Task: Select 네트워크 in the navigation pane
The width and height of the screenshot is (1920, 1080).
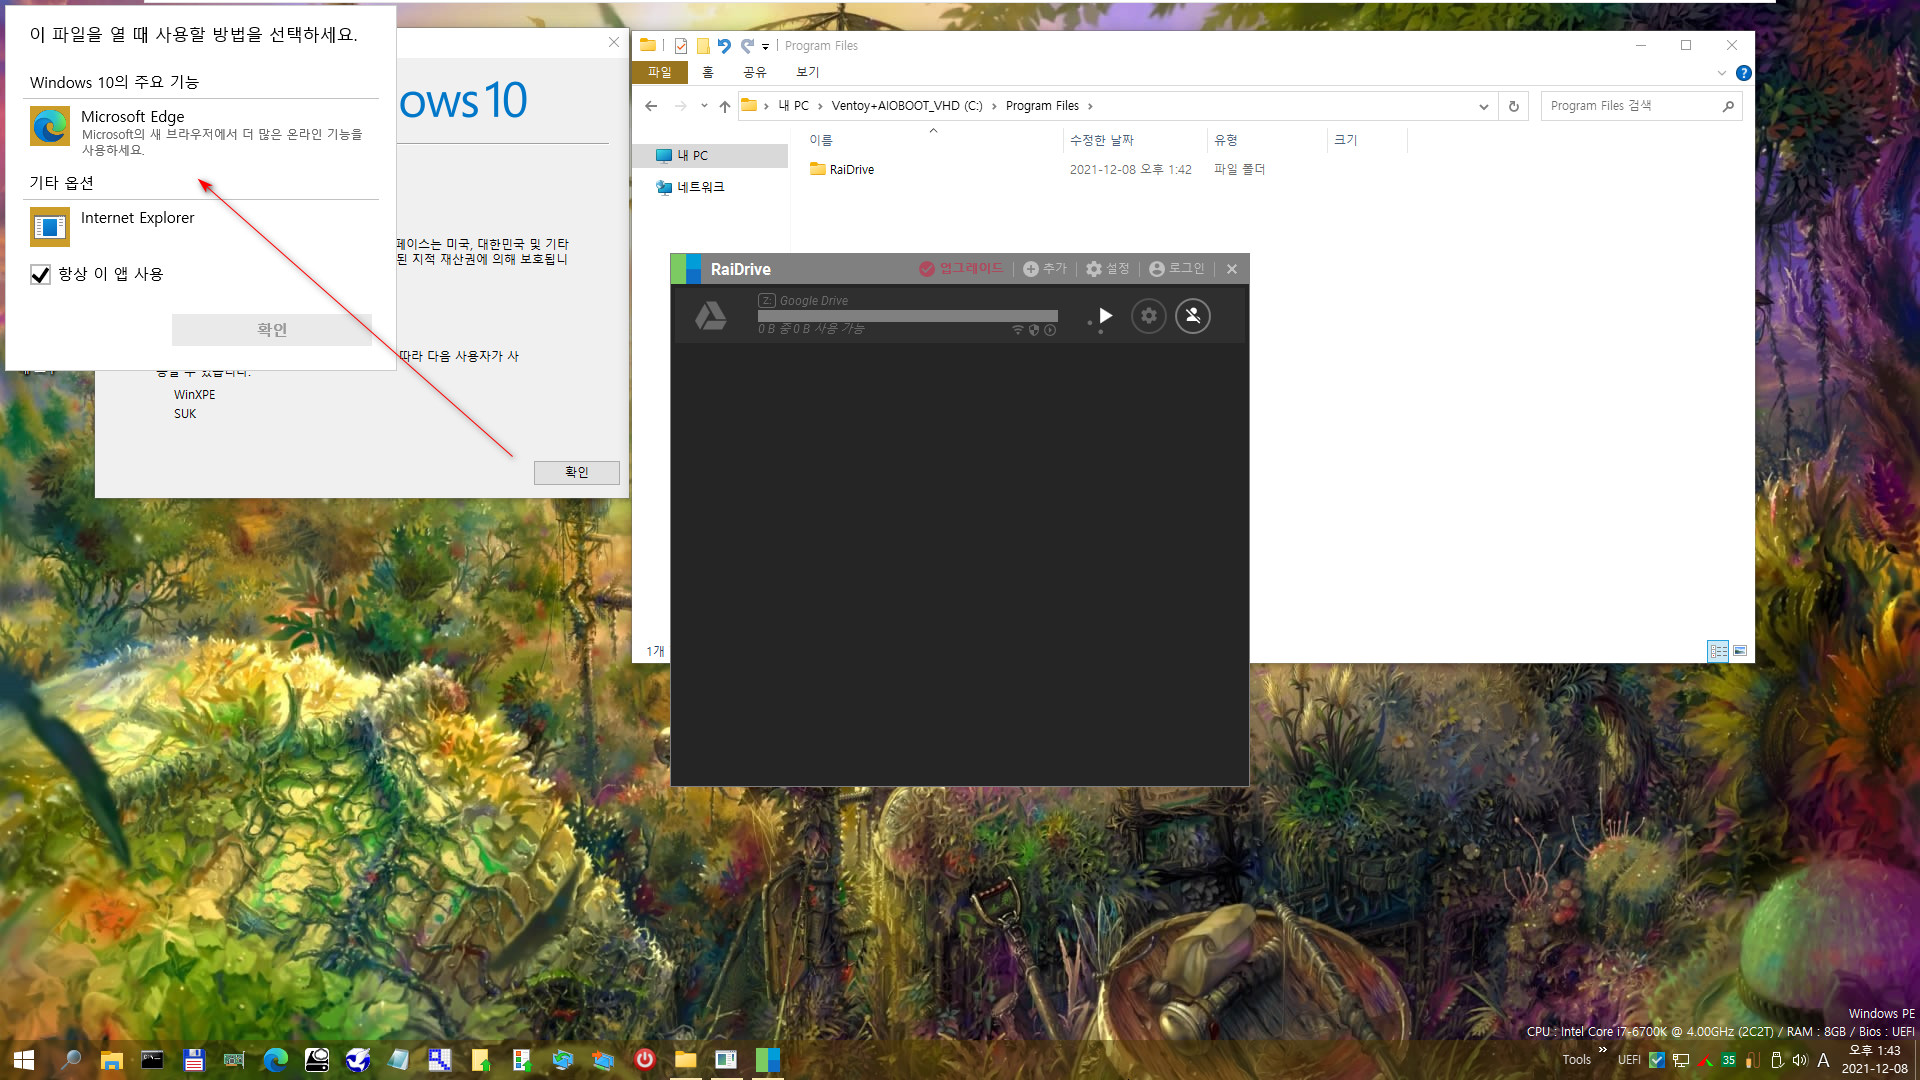Action: (710, 187)
